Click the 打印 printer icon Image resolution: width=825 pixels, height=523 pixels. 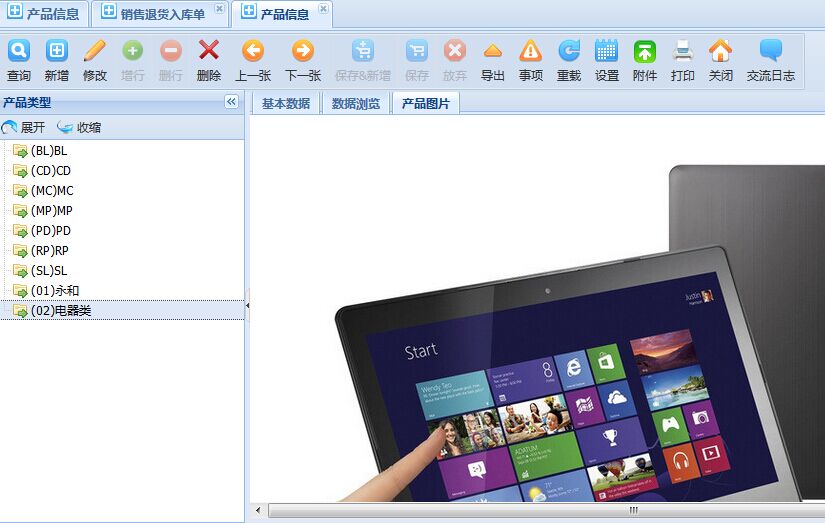683,52
